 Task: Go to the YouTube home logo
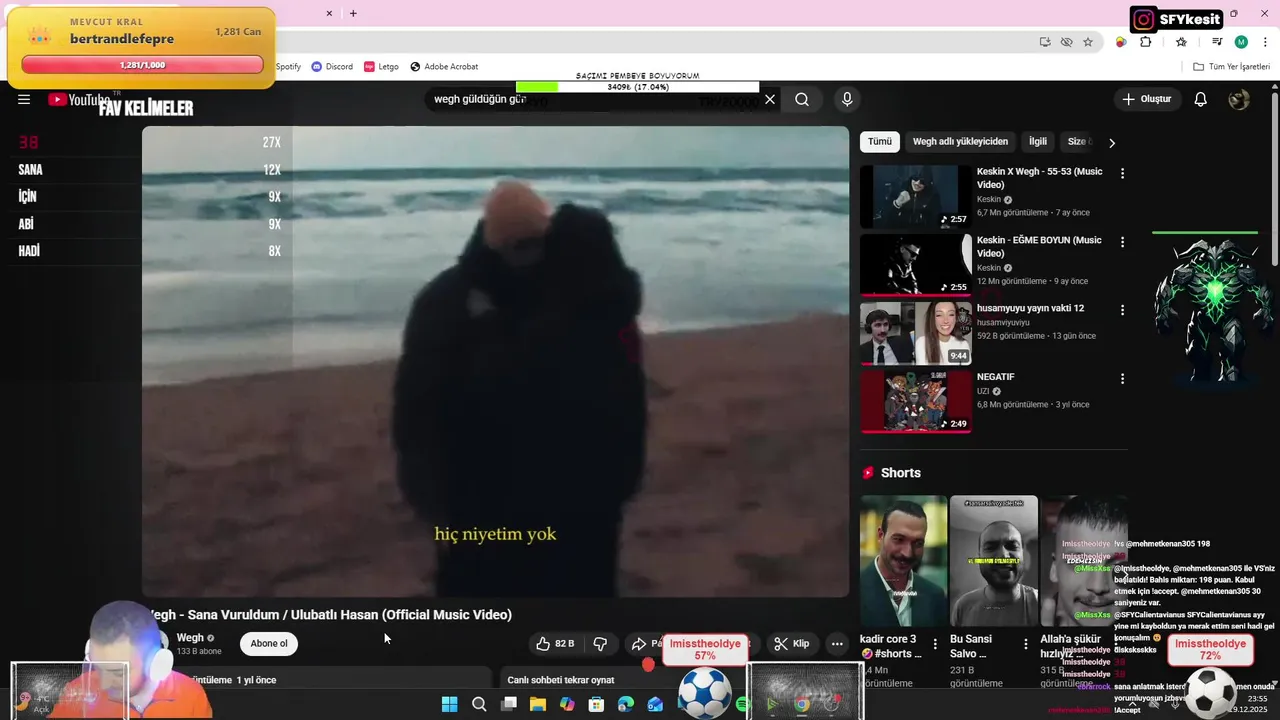[78, 99]
